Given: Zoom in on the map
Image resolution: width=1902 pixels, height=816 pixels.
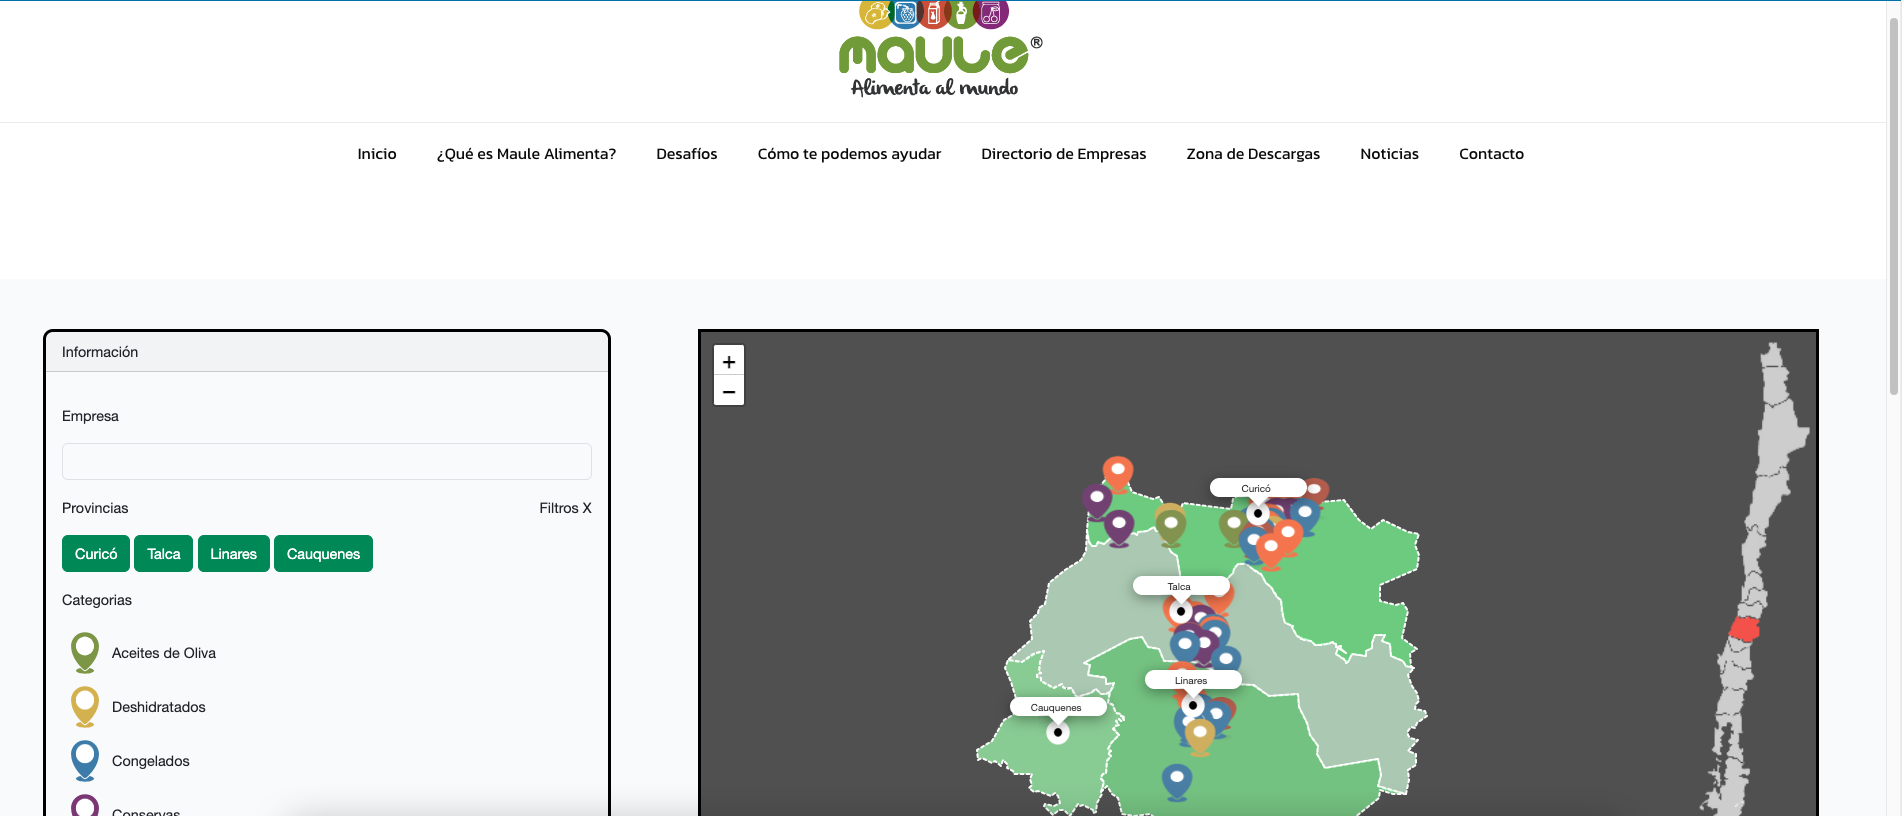Looking at the screenshot, I should [x=729, y=361].
